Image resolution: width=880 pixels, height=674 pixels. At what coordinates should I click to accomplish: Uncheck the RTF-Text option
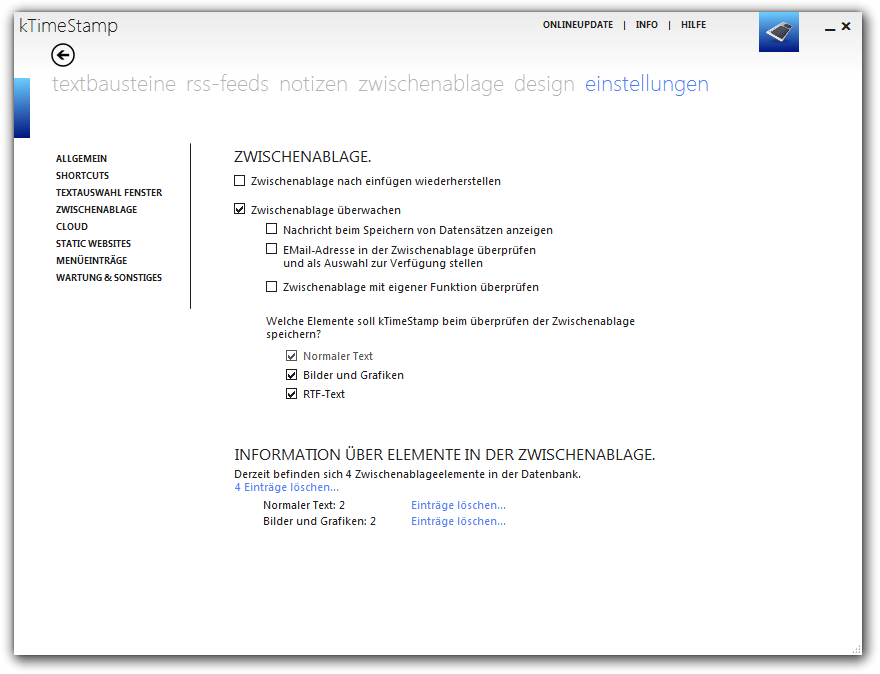291,394
